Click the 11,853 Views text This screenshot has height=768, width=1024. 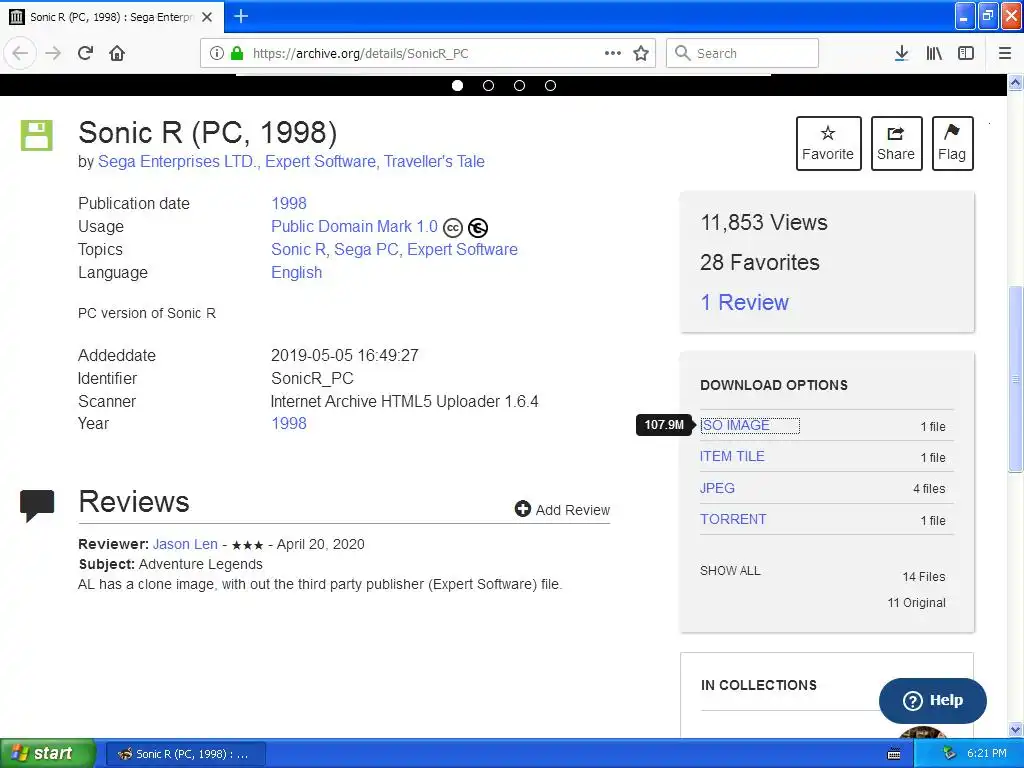(763, 223)
